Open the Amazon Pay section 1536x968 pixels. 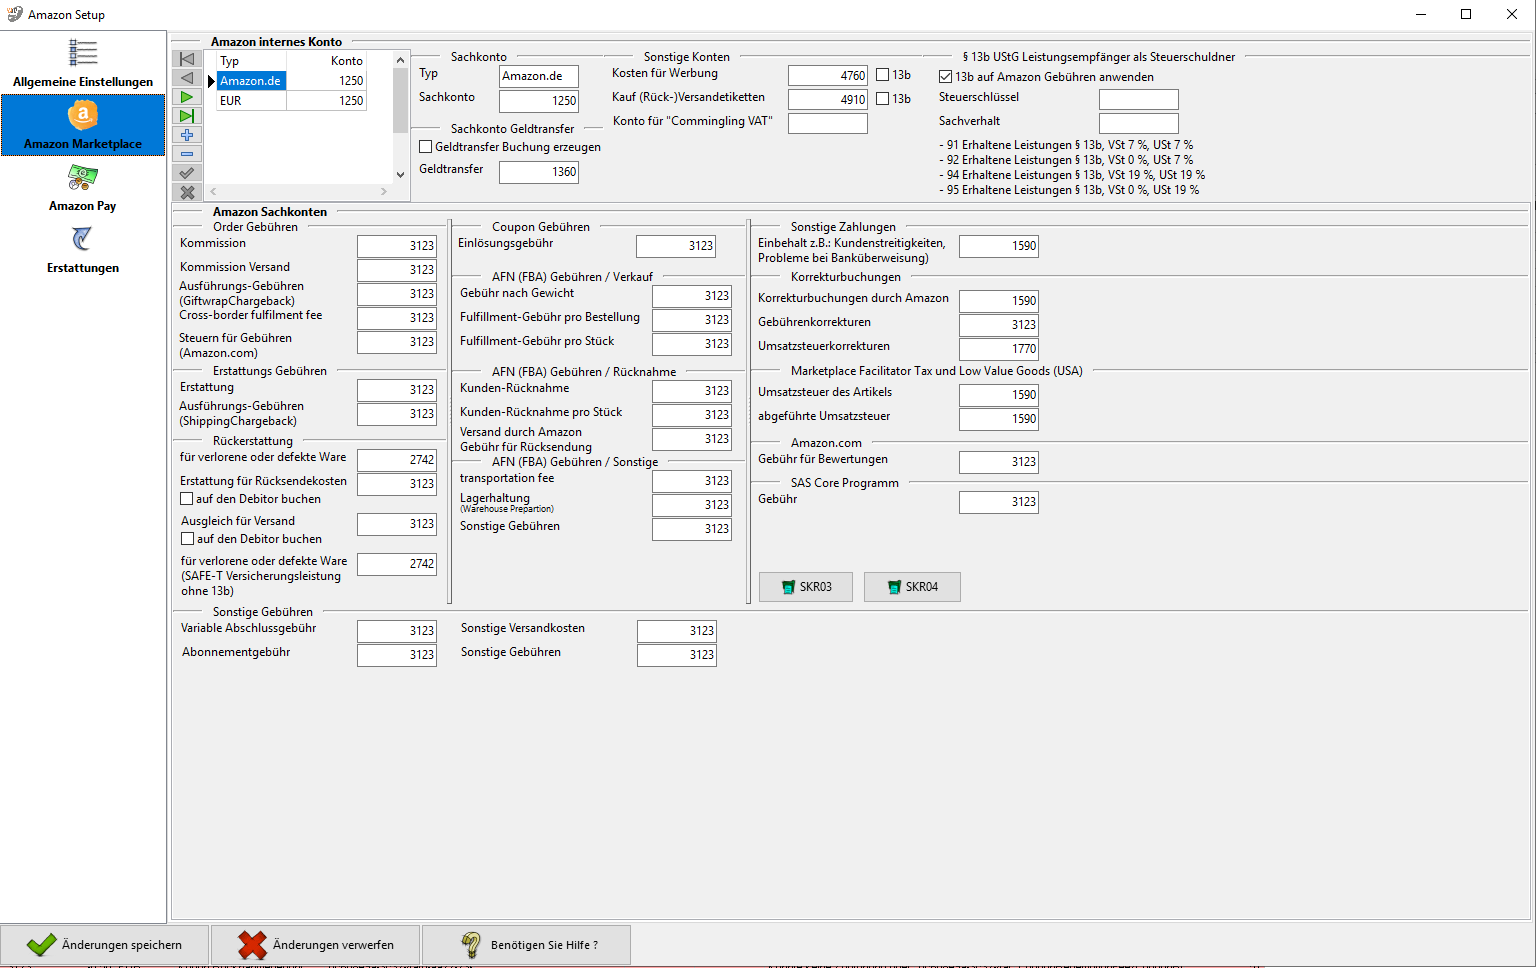[83, 187]
